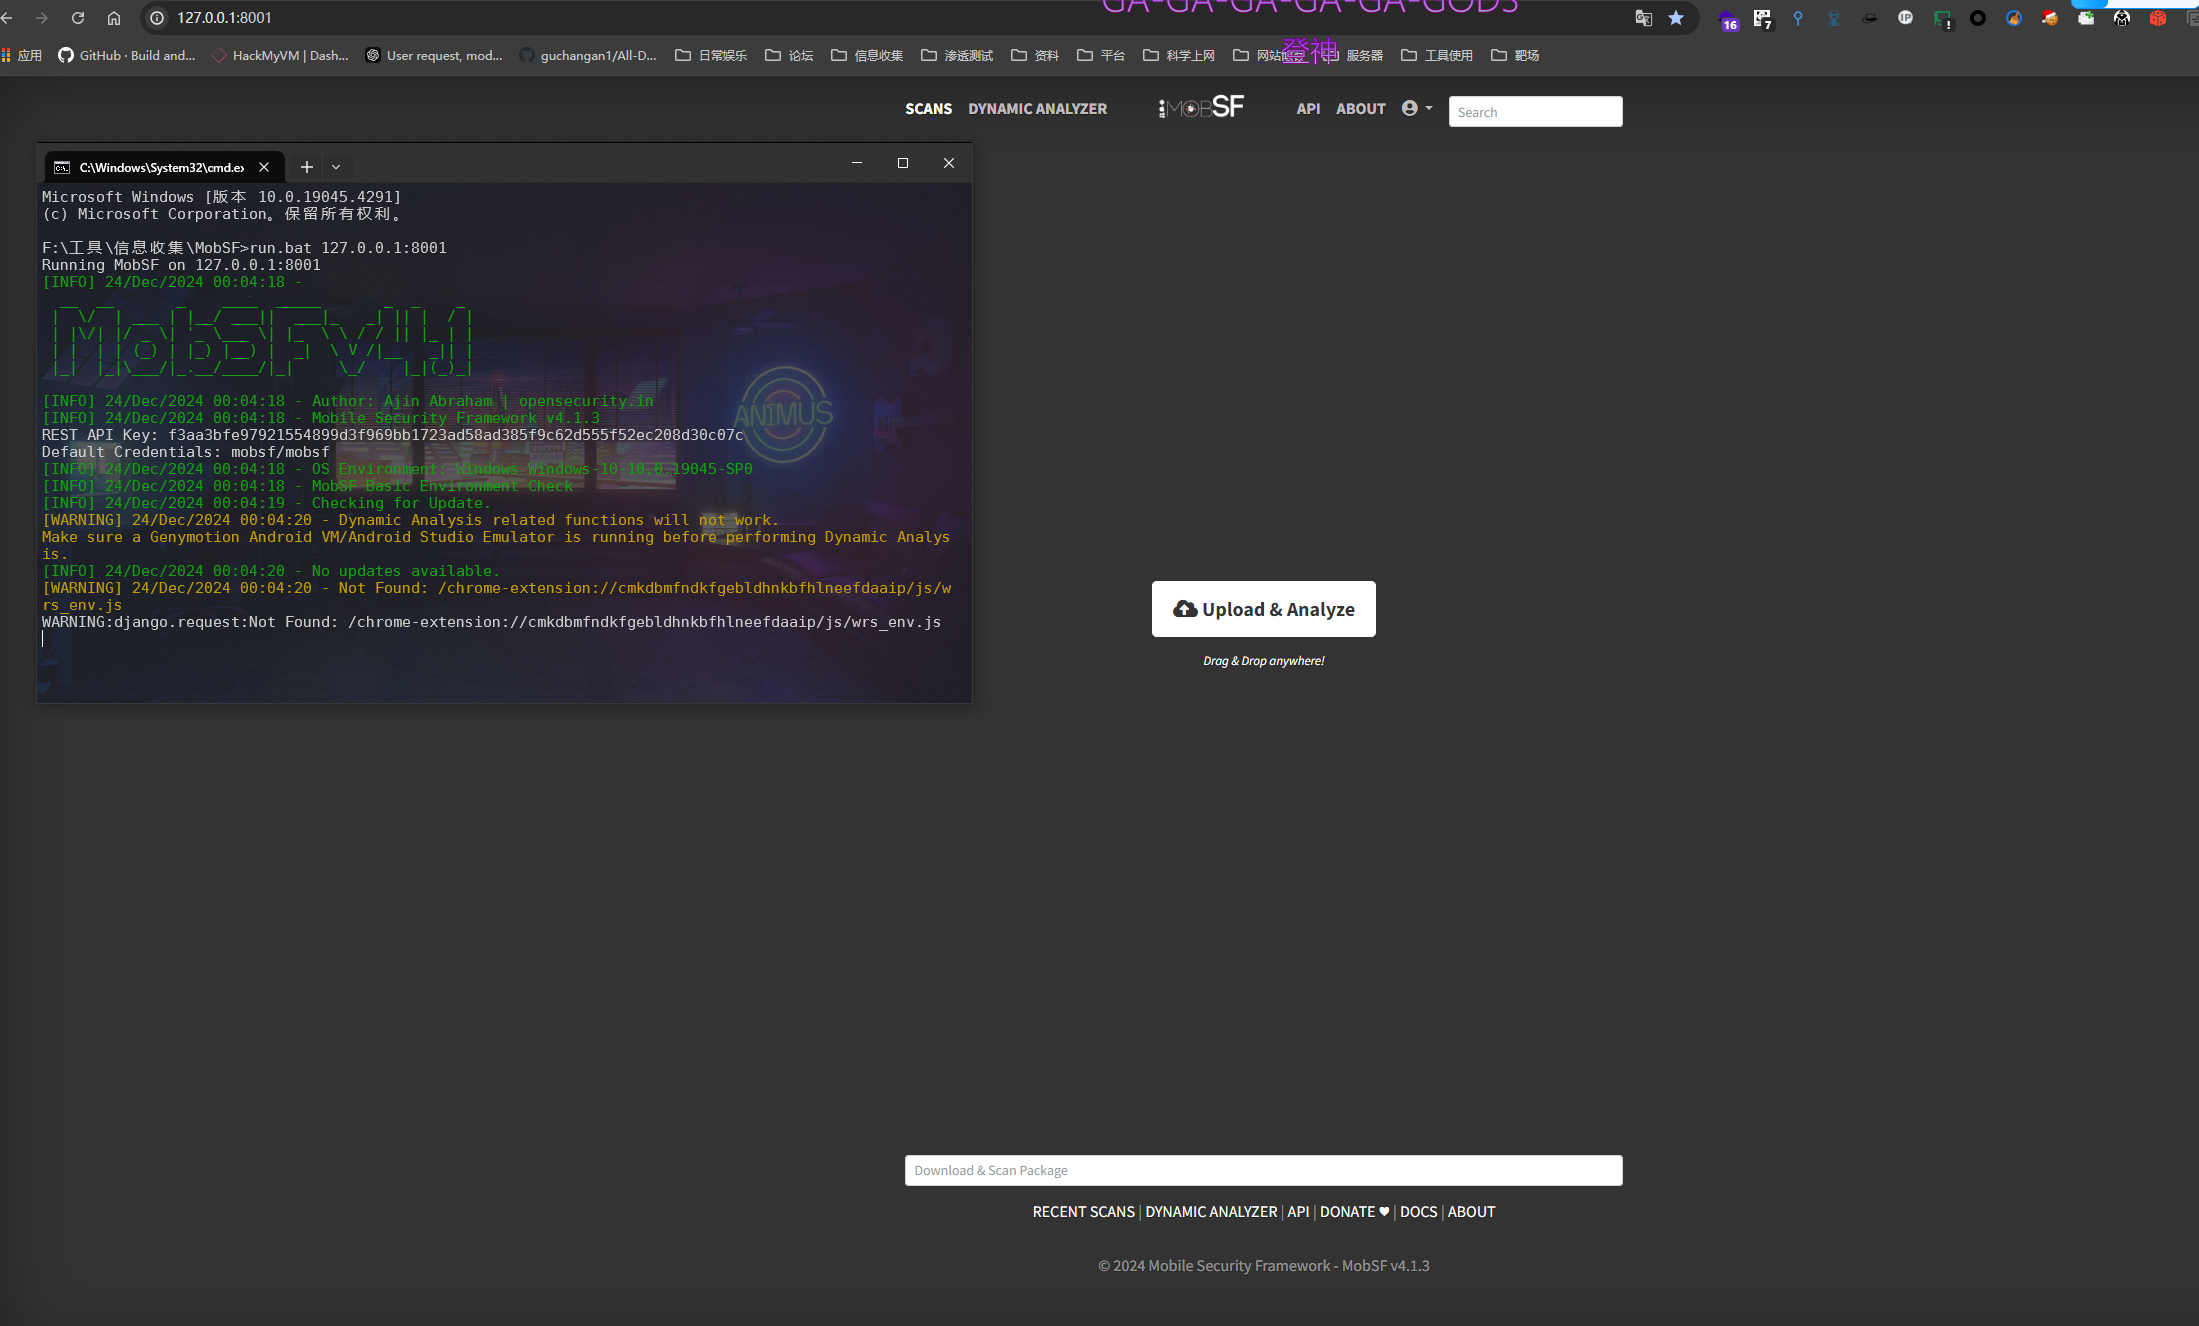2199x1326 pixels.
Task: Open the 应用 apps shortcut
Action: pos(22,56)
